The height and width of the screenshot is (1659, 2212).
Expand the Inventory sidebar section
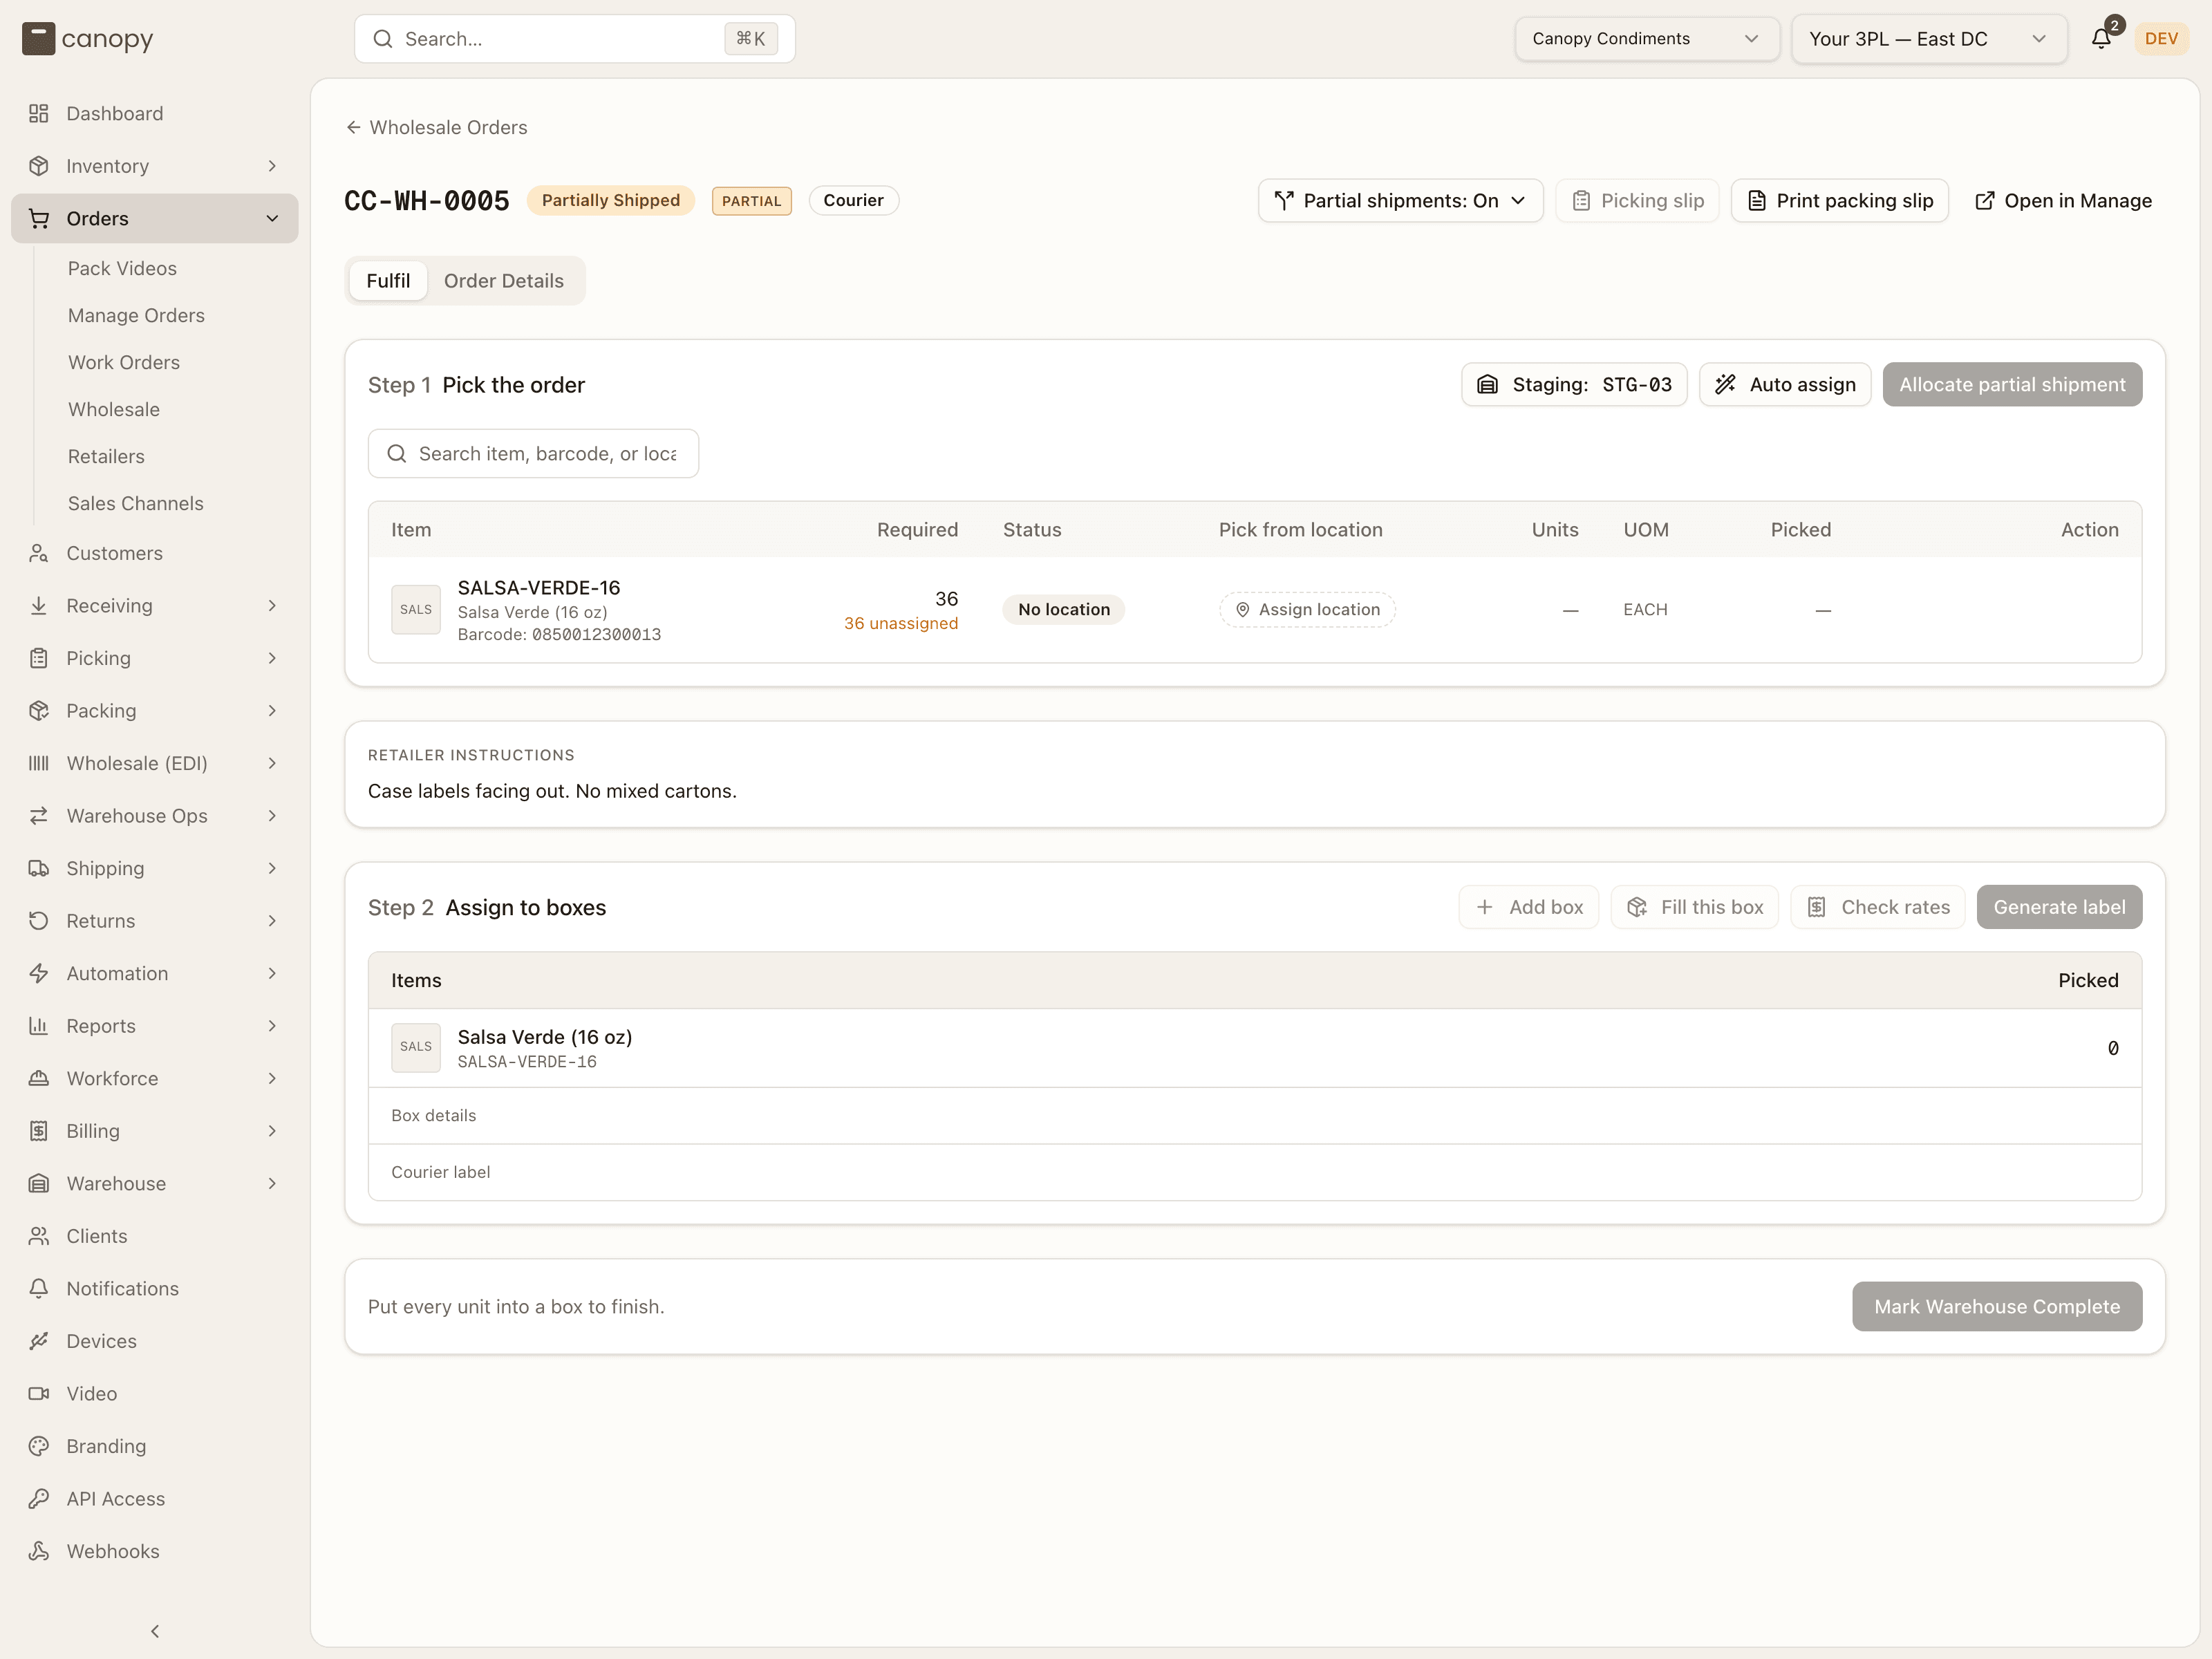click(x=155, y=166)
